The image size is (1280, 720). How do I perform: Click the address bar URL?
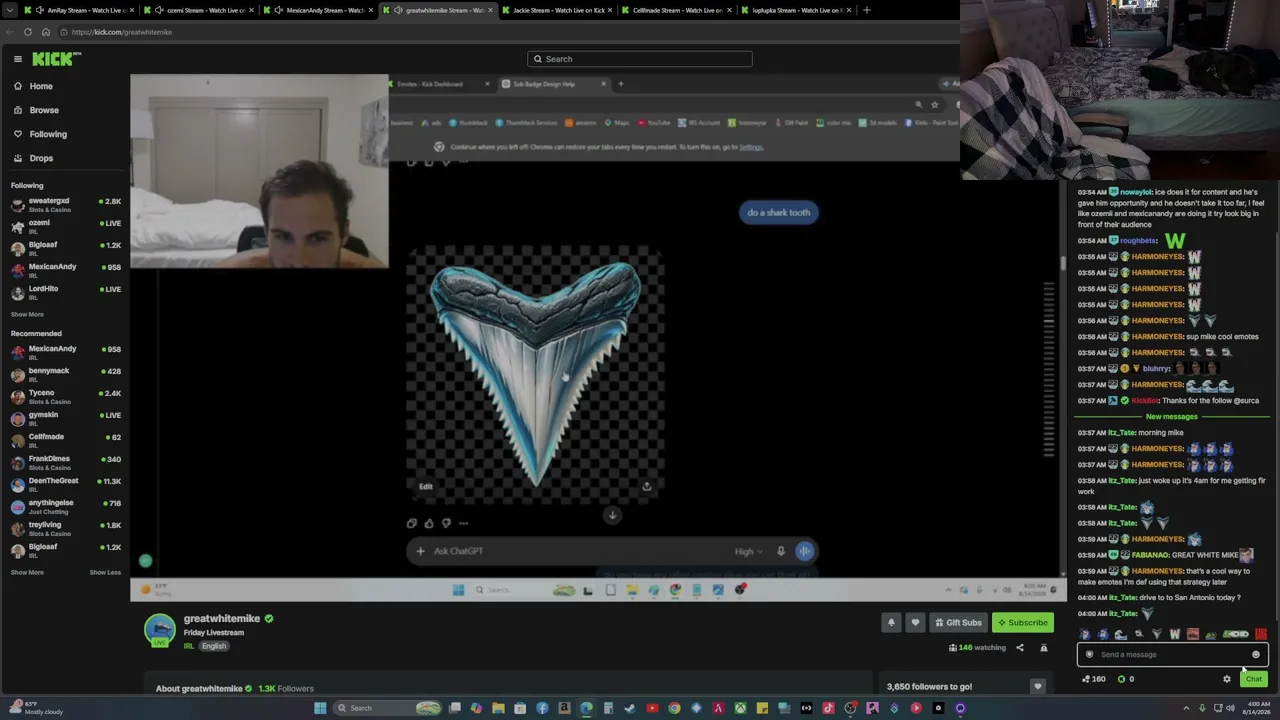click(122, 32)
